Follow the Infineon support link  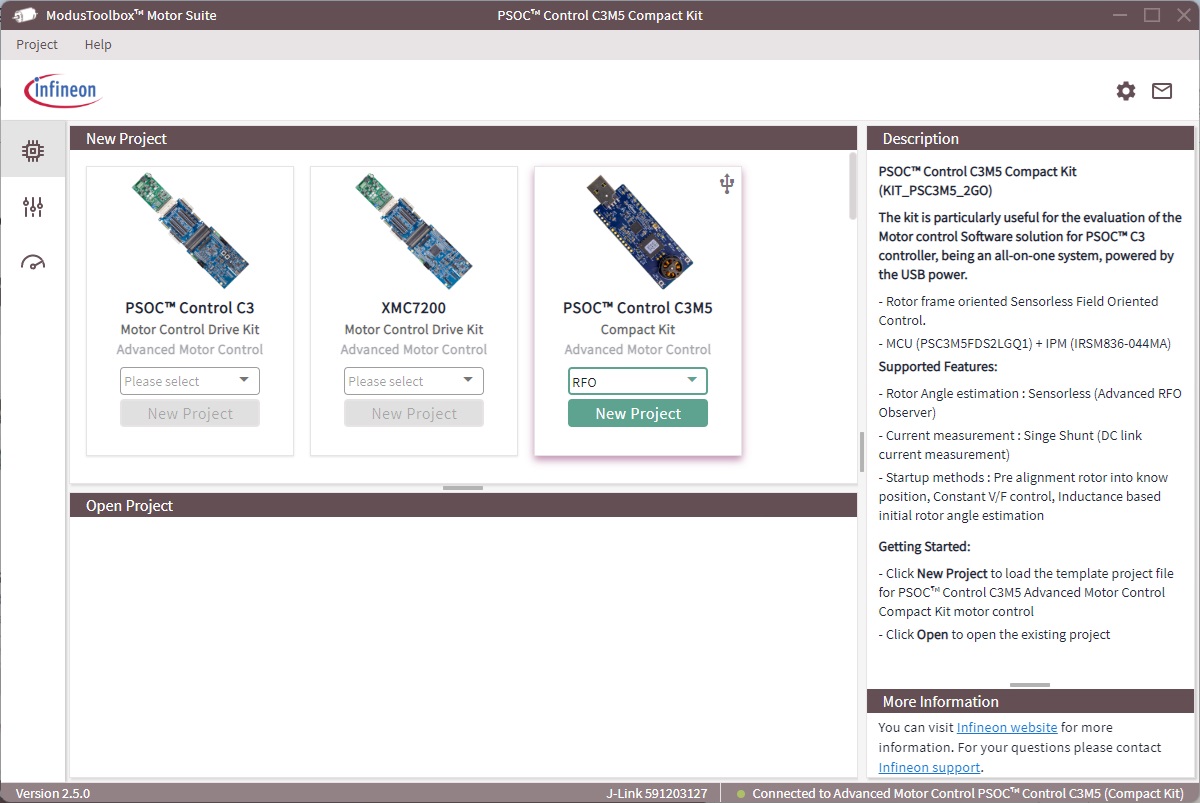point(929,767)
